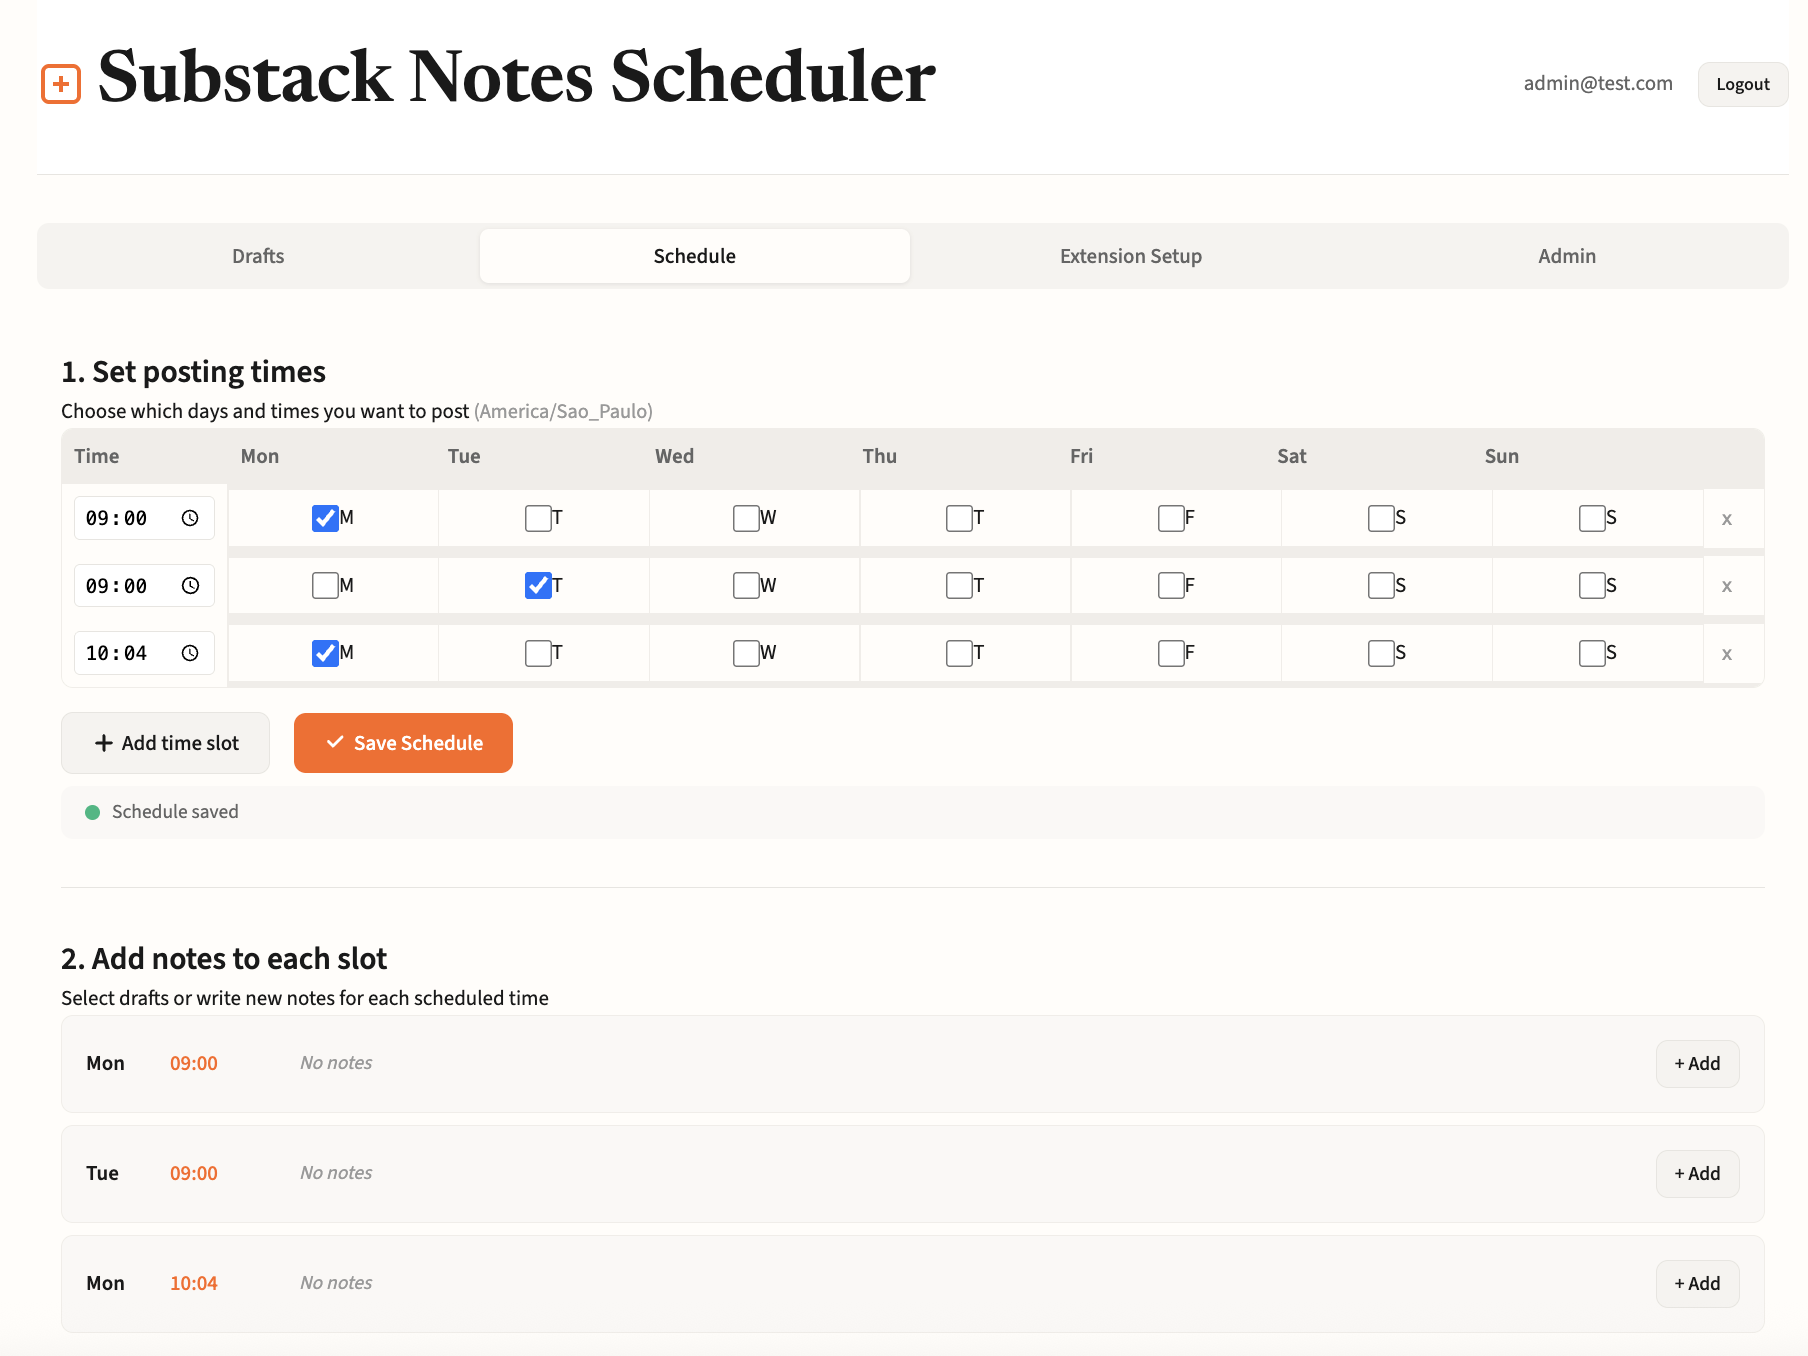
Task: Enable Friday for the 10:04 slot
Action: coord(1171,653)
